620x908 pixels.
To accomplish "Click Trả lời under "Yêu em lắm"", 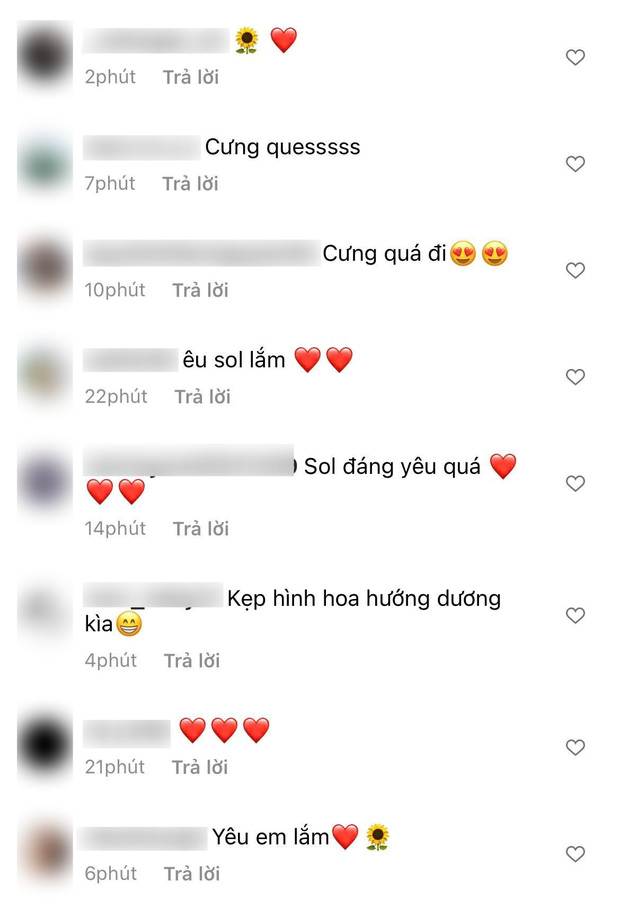I will (192, 874).
